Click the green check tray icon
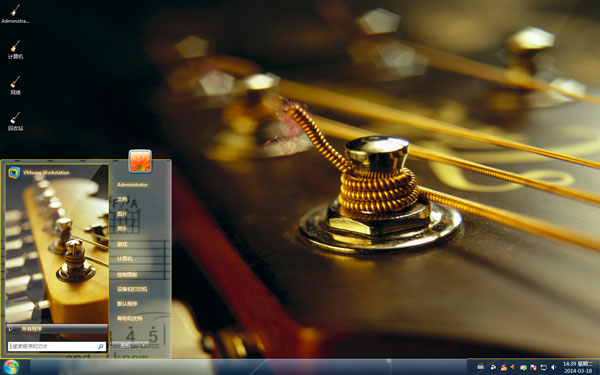 coord(523,368)
